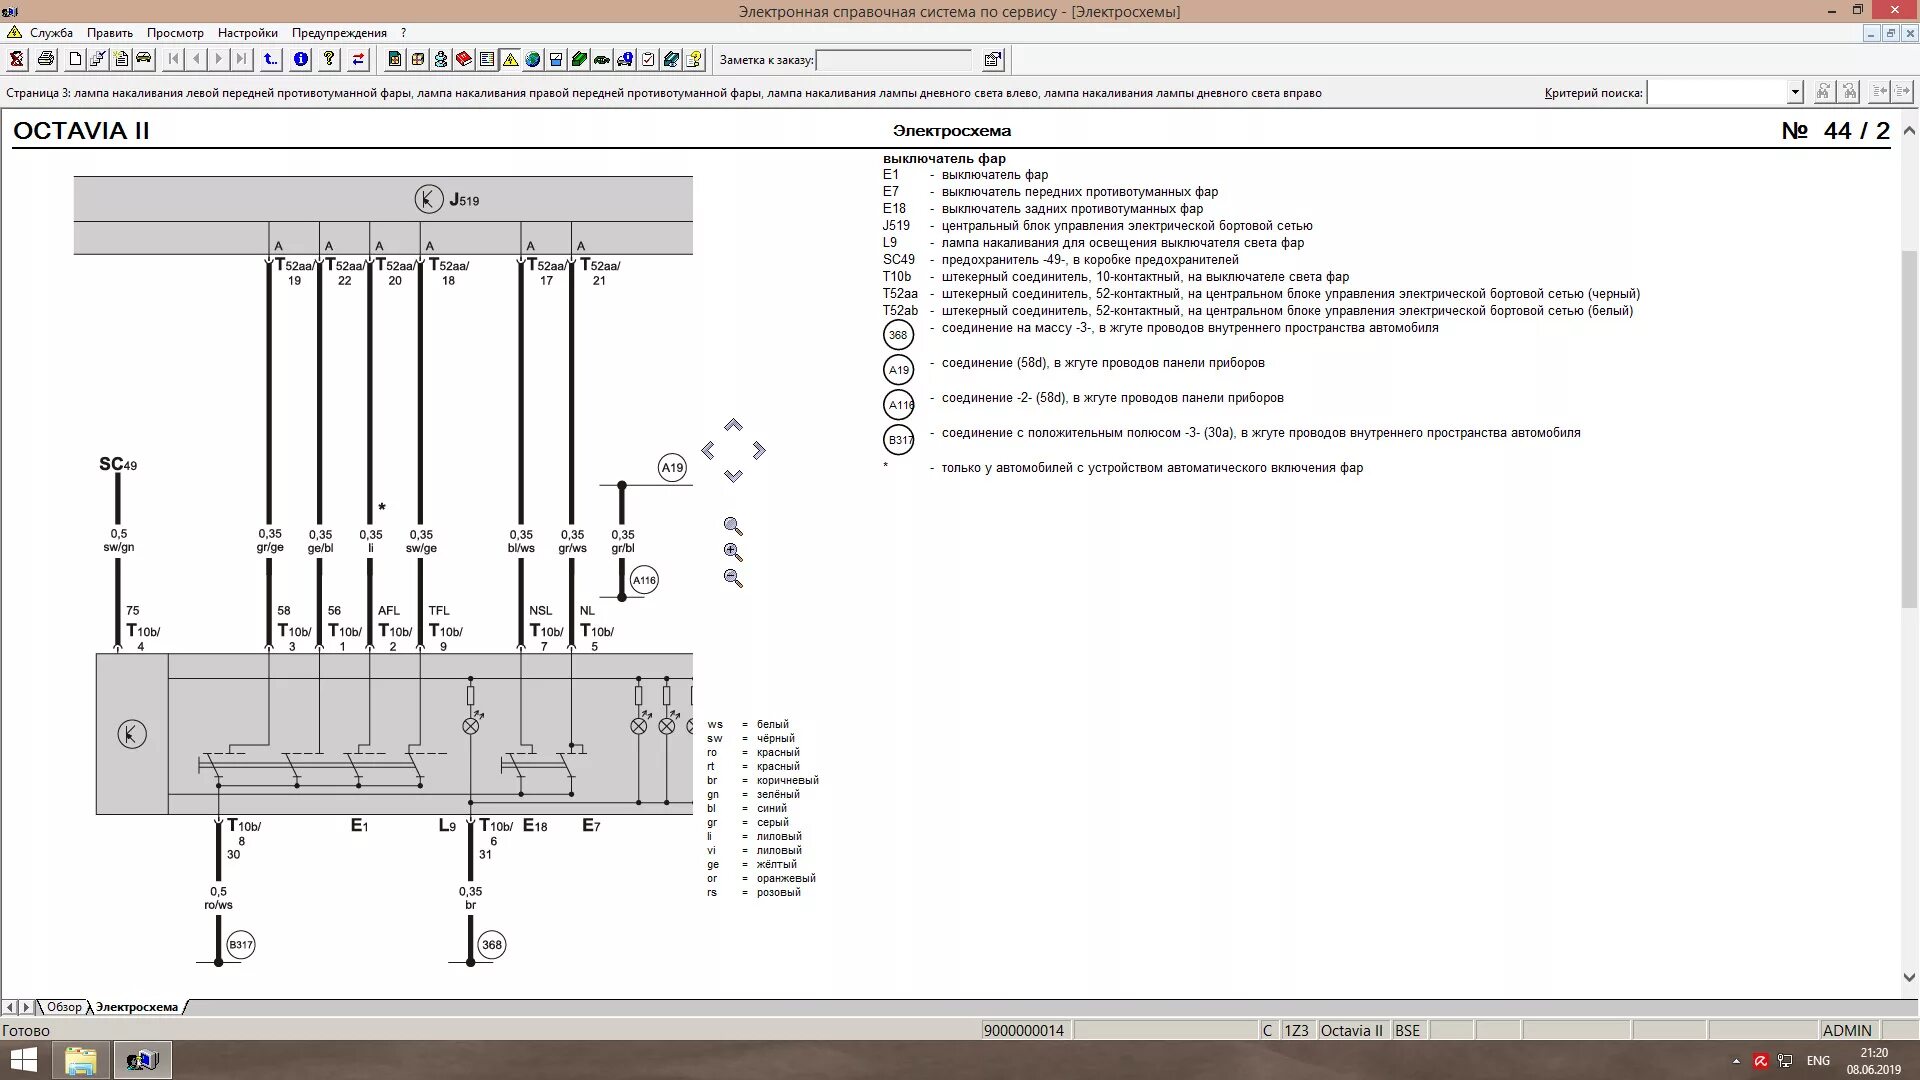Screen dimensions: 1920x1080
Task: Click the search backward binoculars icon
Action: 1850,92
